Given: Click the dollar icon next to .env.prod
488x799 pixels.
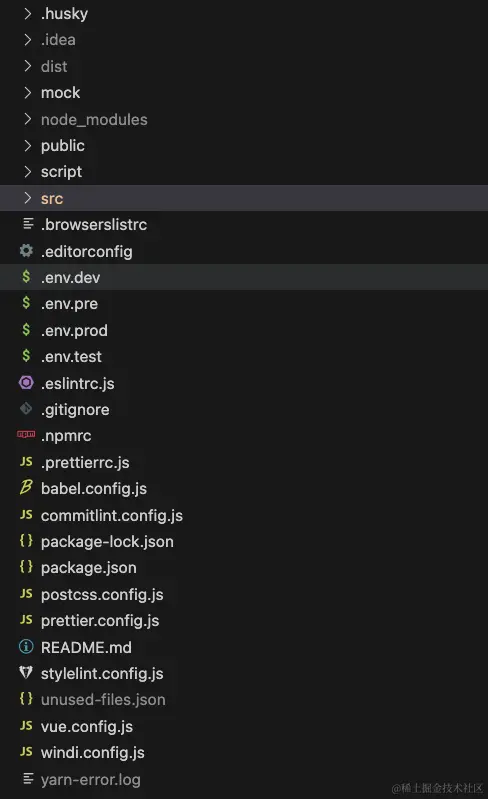Looking at the screenshot, I should [x=26, y=330].
